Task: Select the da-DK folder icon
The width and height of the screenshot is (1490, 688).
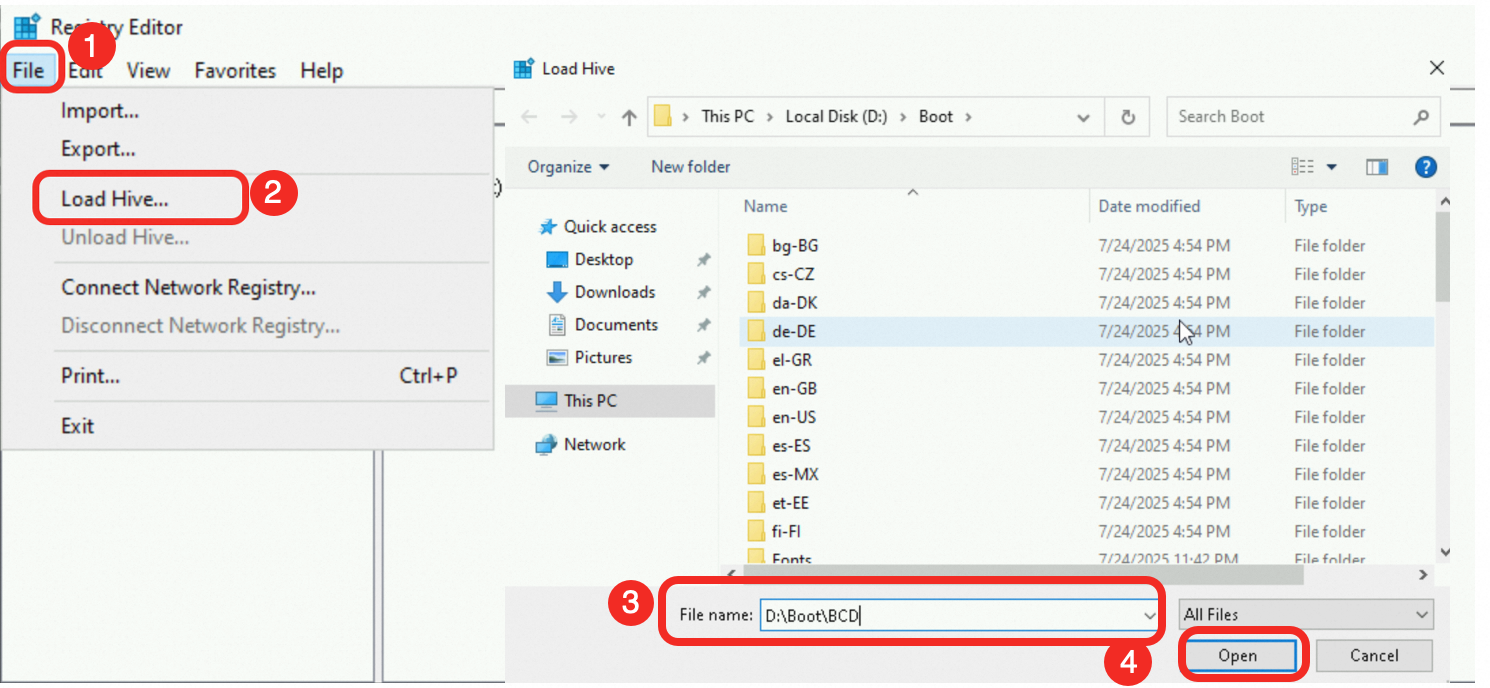Action: [x=756, y=303]
